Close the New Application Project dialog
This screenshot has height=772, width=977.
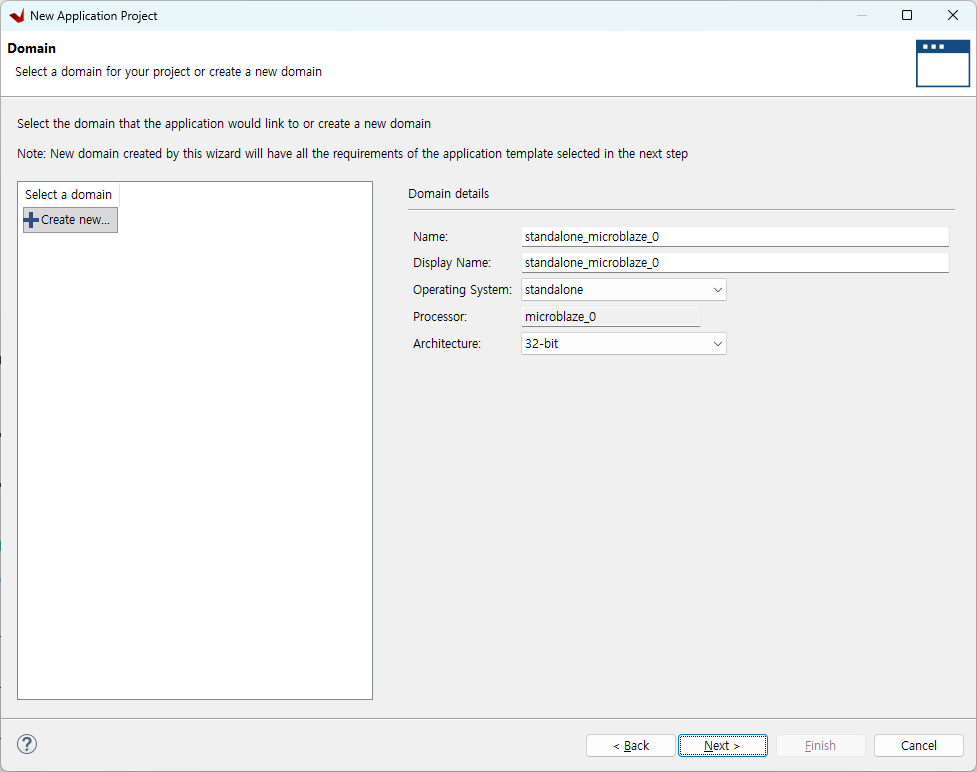953,16
